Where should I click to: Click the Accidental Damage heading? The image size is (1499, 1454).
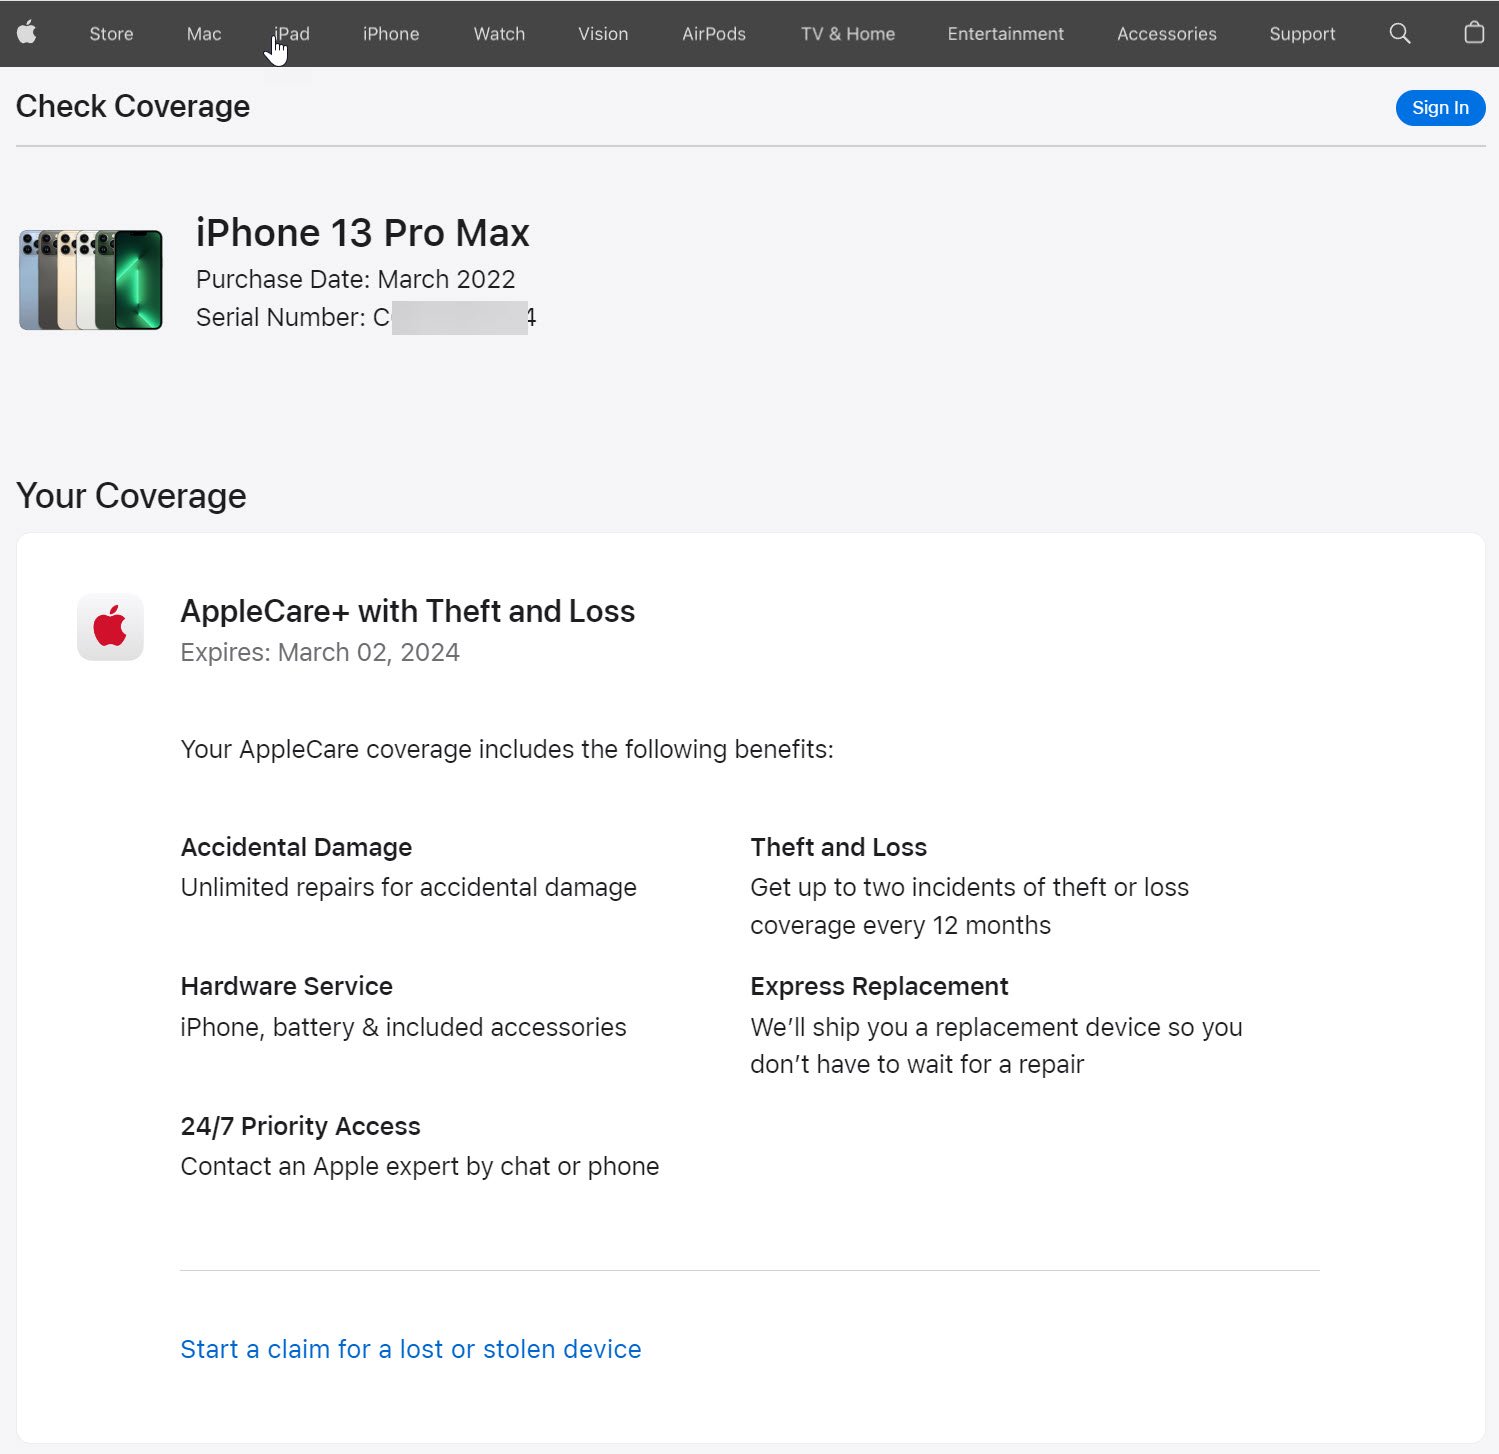click(x=296, y=847)
